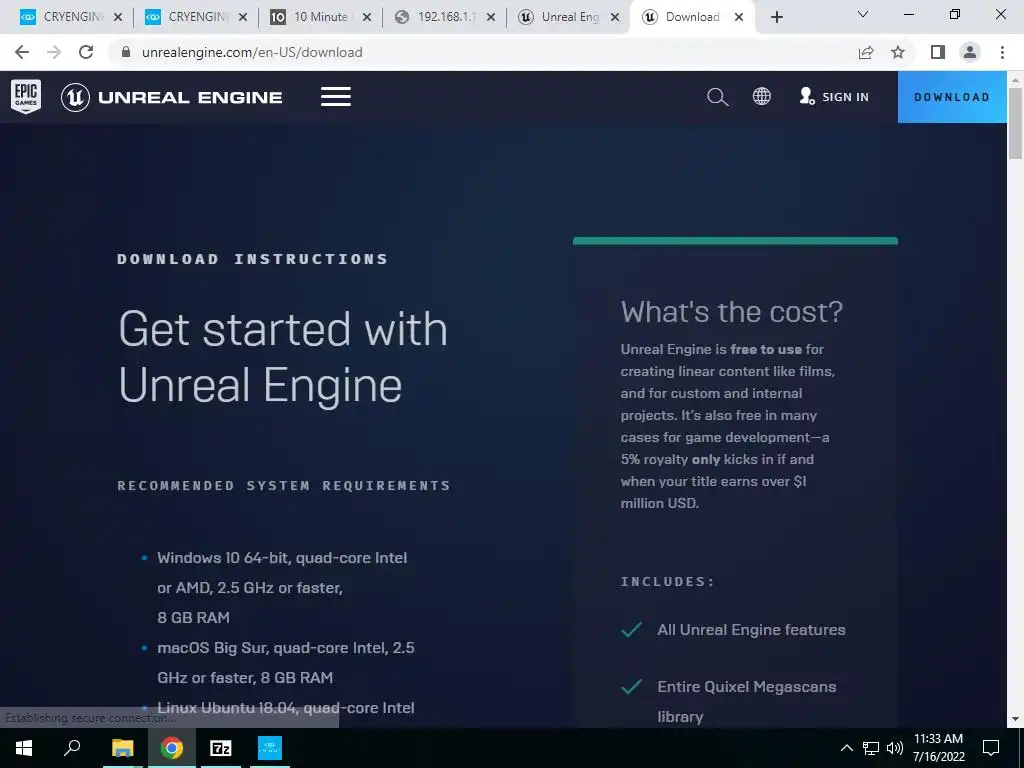Close the Unreal Eng tab
The height and width of the screenshot is (768, 1024).
point(615,18)
